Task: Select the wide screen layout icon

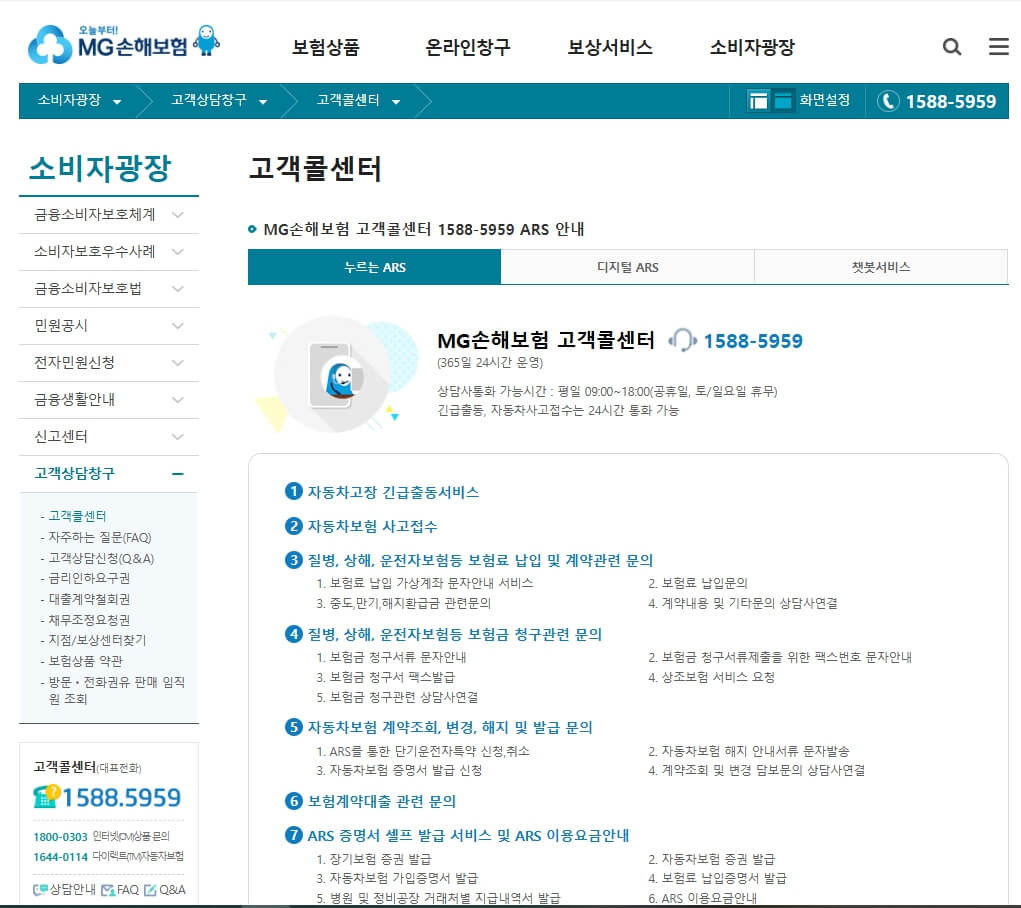Action: (782, 101)
